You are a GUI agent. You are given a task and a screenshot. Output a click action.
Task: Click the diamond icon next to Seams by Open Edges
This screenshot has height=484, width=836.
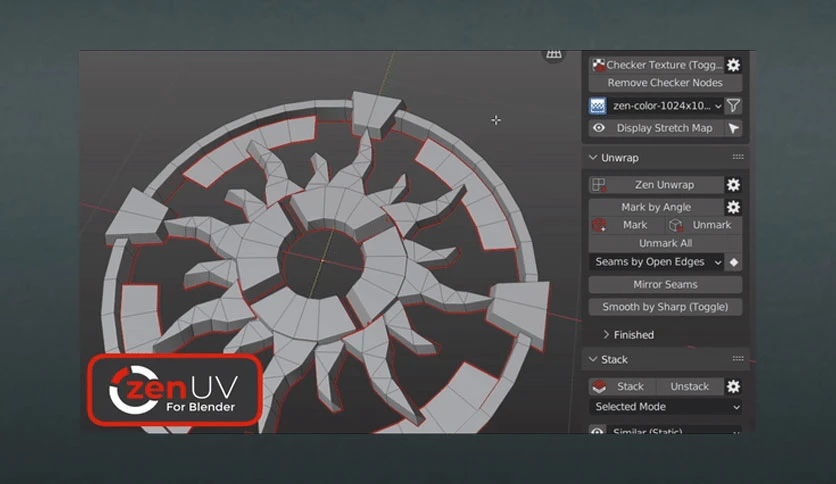click(734, 262)
